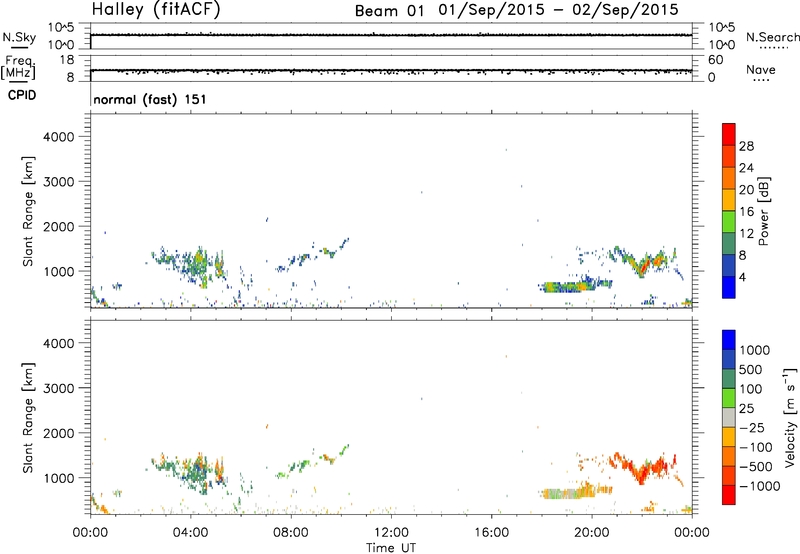Viewport: 800px width, 554px height.
Task: Click the 'Halley (fitACF)' plot title
Action: coord(156,10)
